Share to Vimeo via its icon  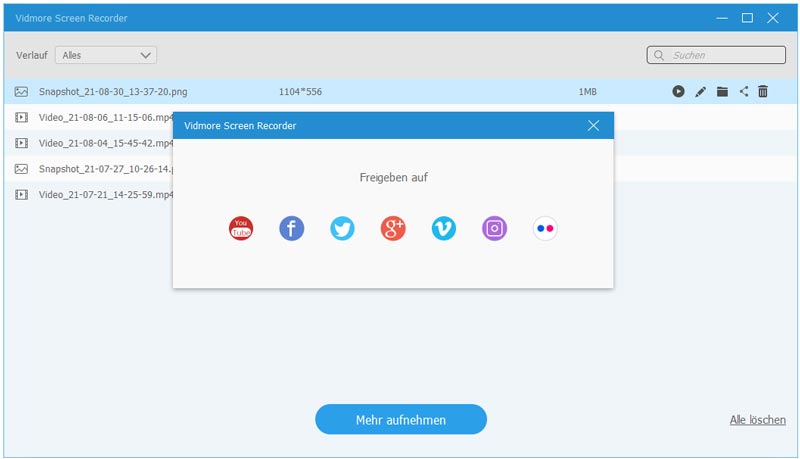444,229
